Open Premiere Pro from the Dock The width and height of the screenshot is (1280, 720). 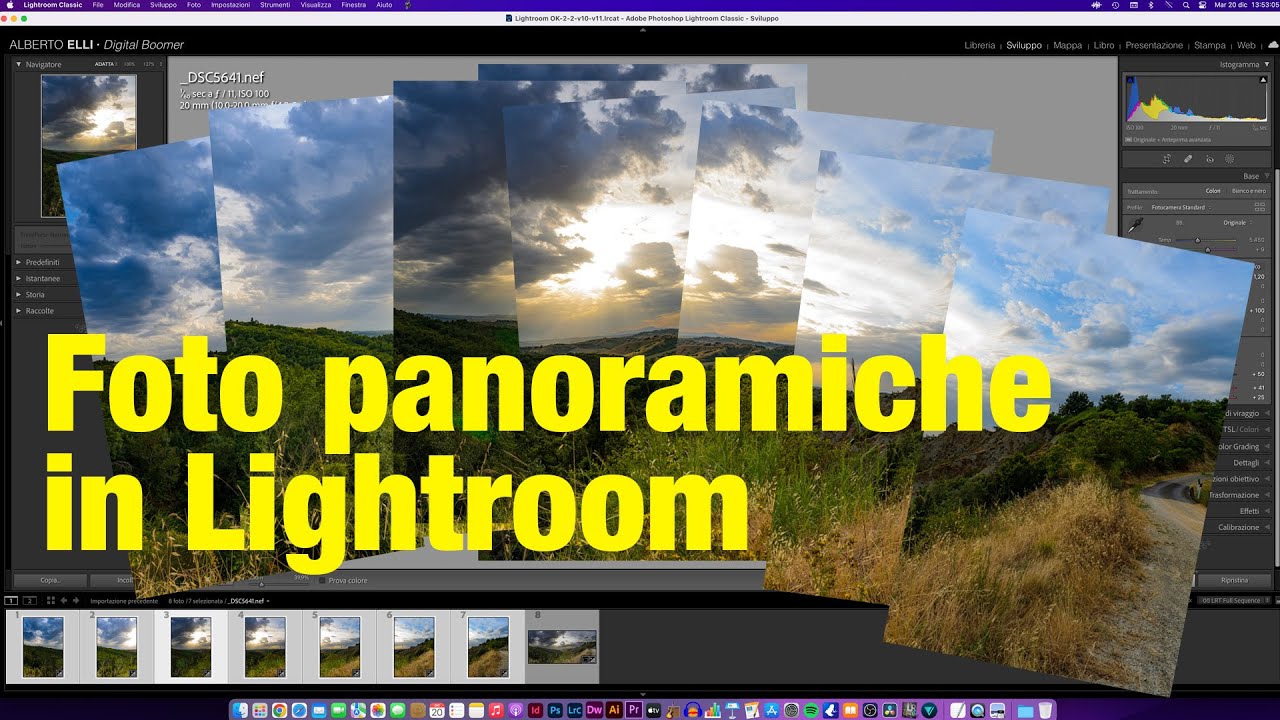pyautogui.click(x=633, y=710)
